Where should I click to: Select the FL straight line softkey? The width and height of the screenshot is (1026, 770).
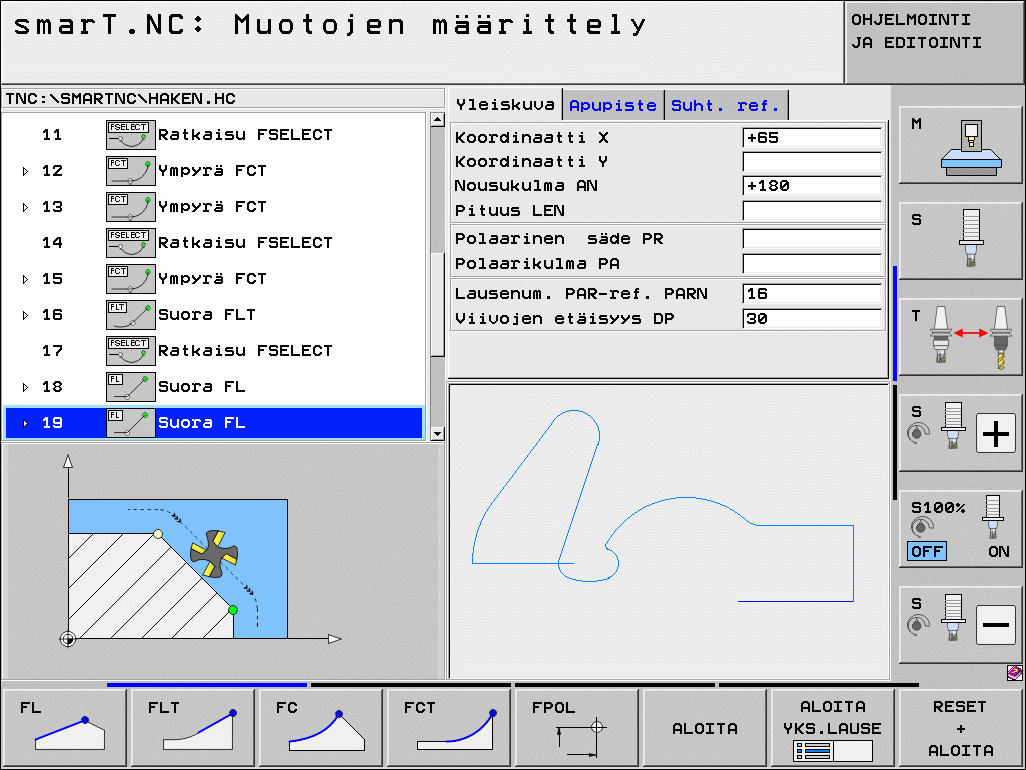64,727
